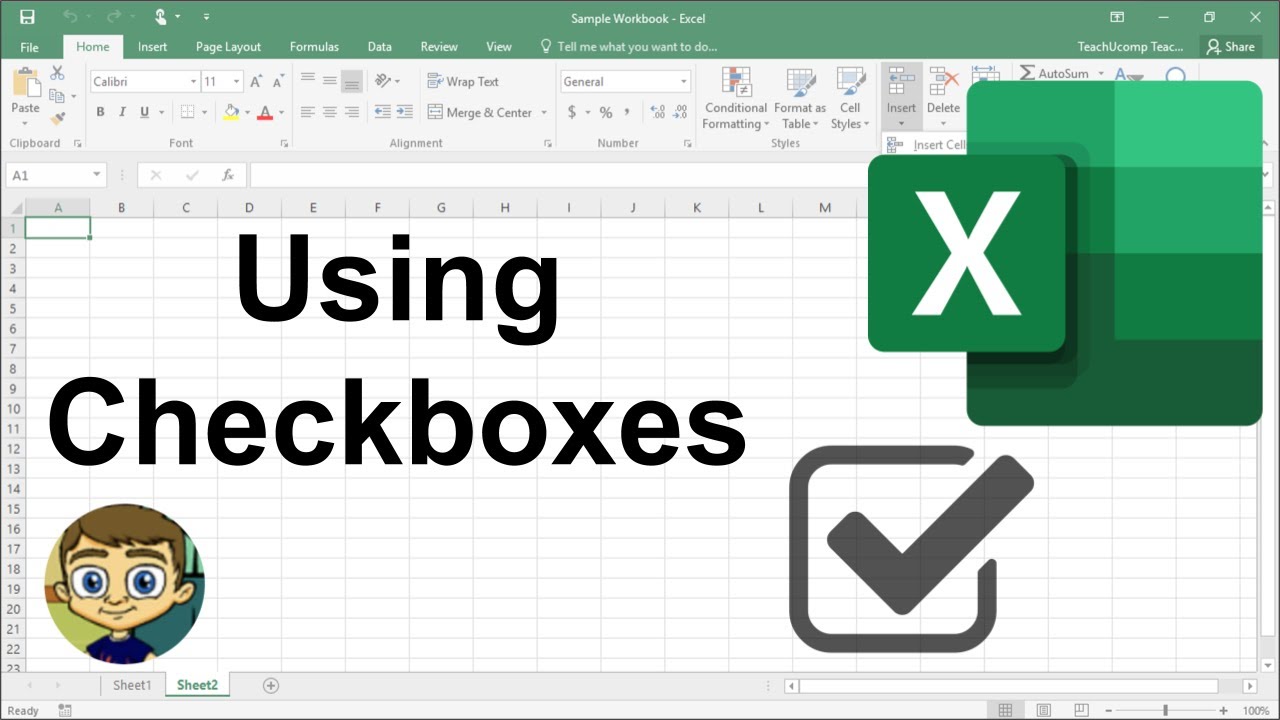Open the File tab

point(30,47)
